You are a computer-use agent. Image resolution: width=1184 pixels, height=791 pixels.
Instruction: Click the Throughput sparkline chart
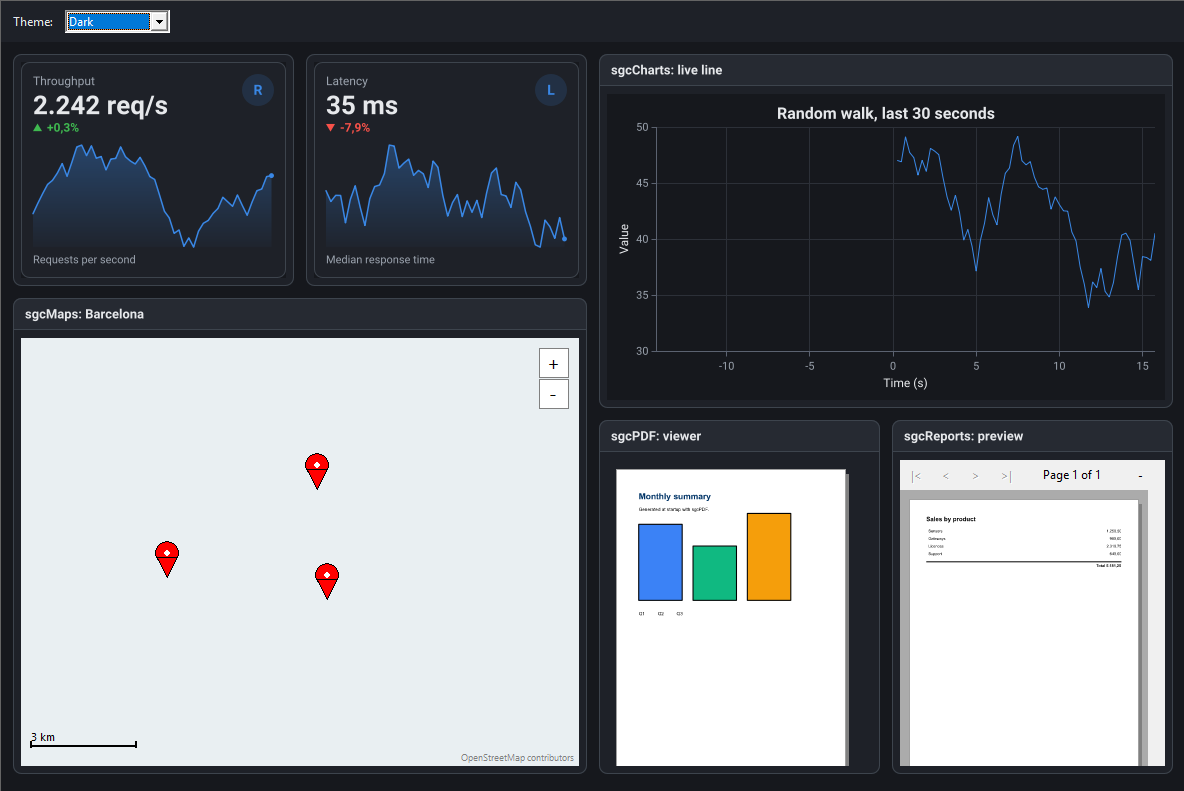point(153,195)
